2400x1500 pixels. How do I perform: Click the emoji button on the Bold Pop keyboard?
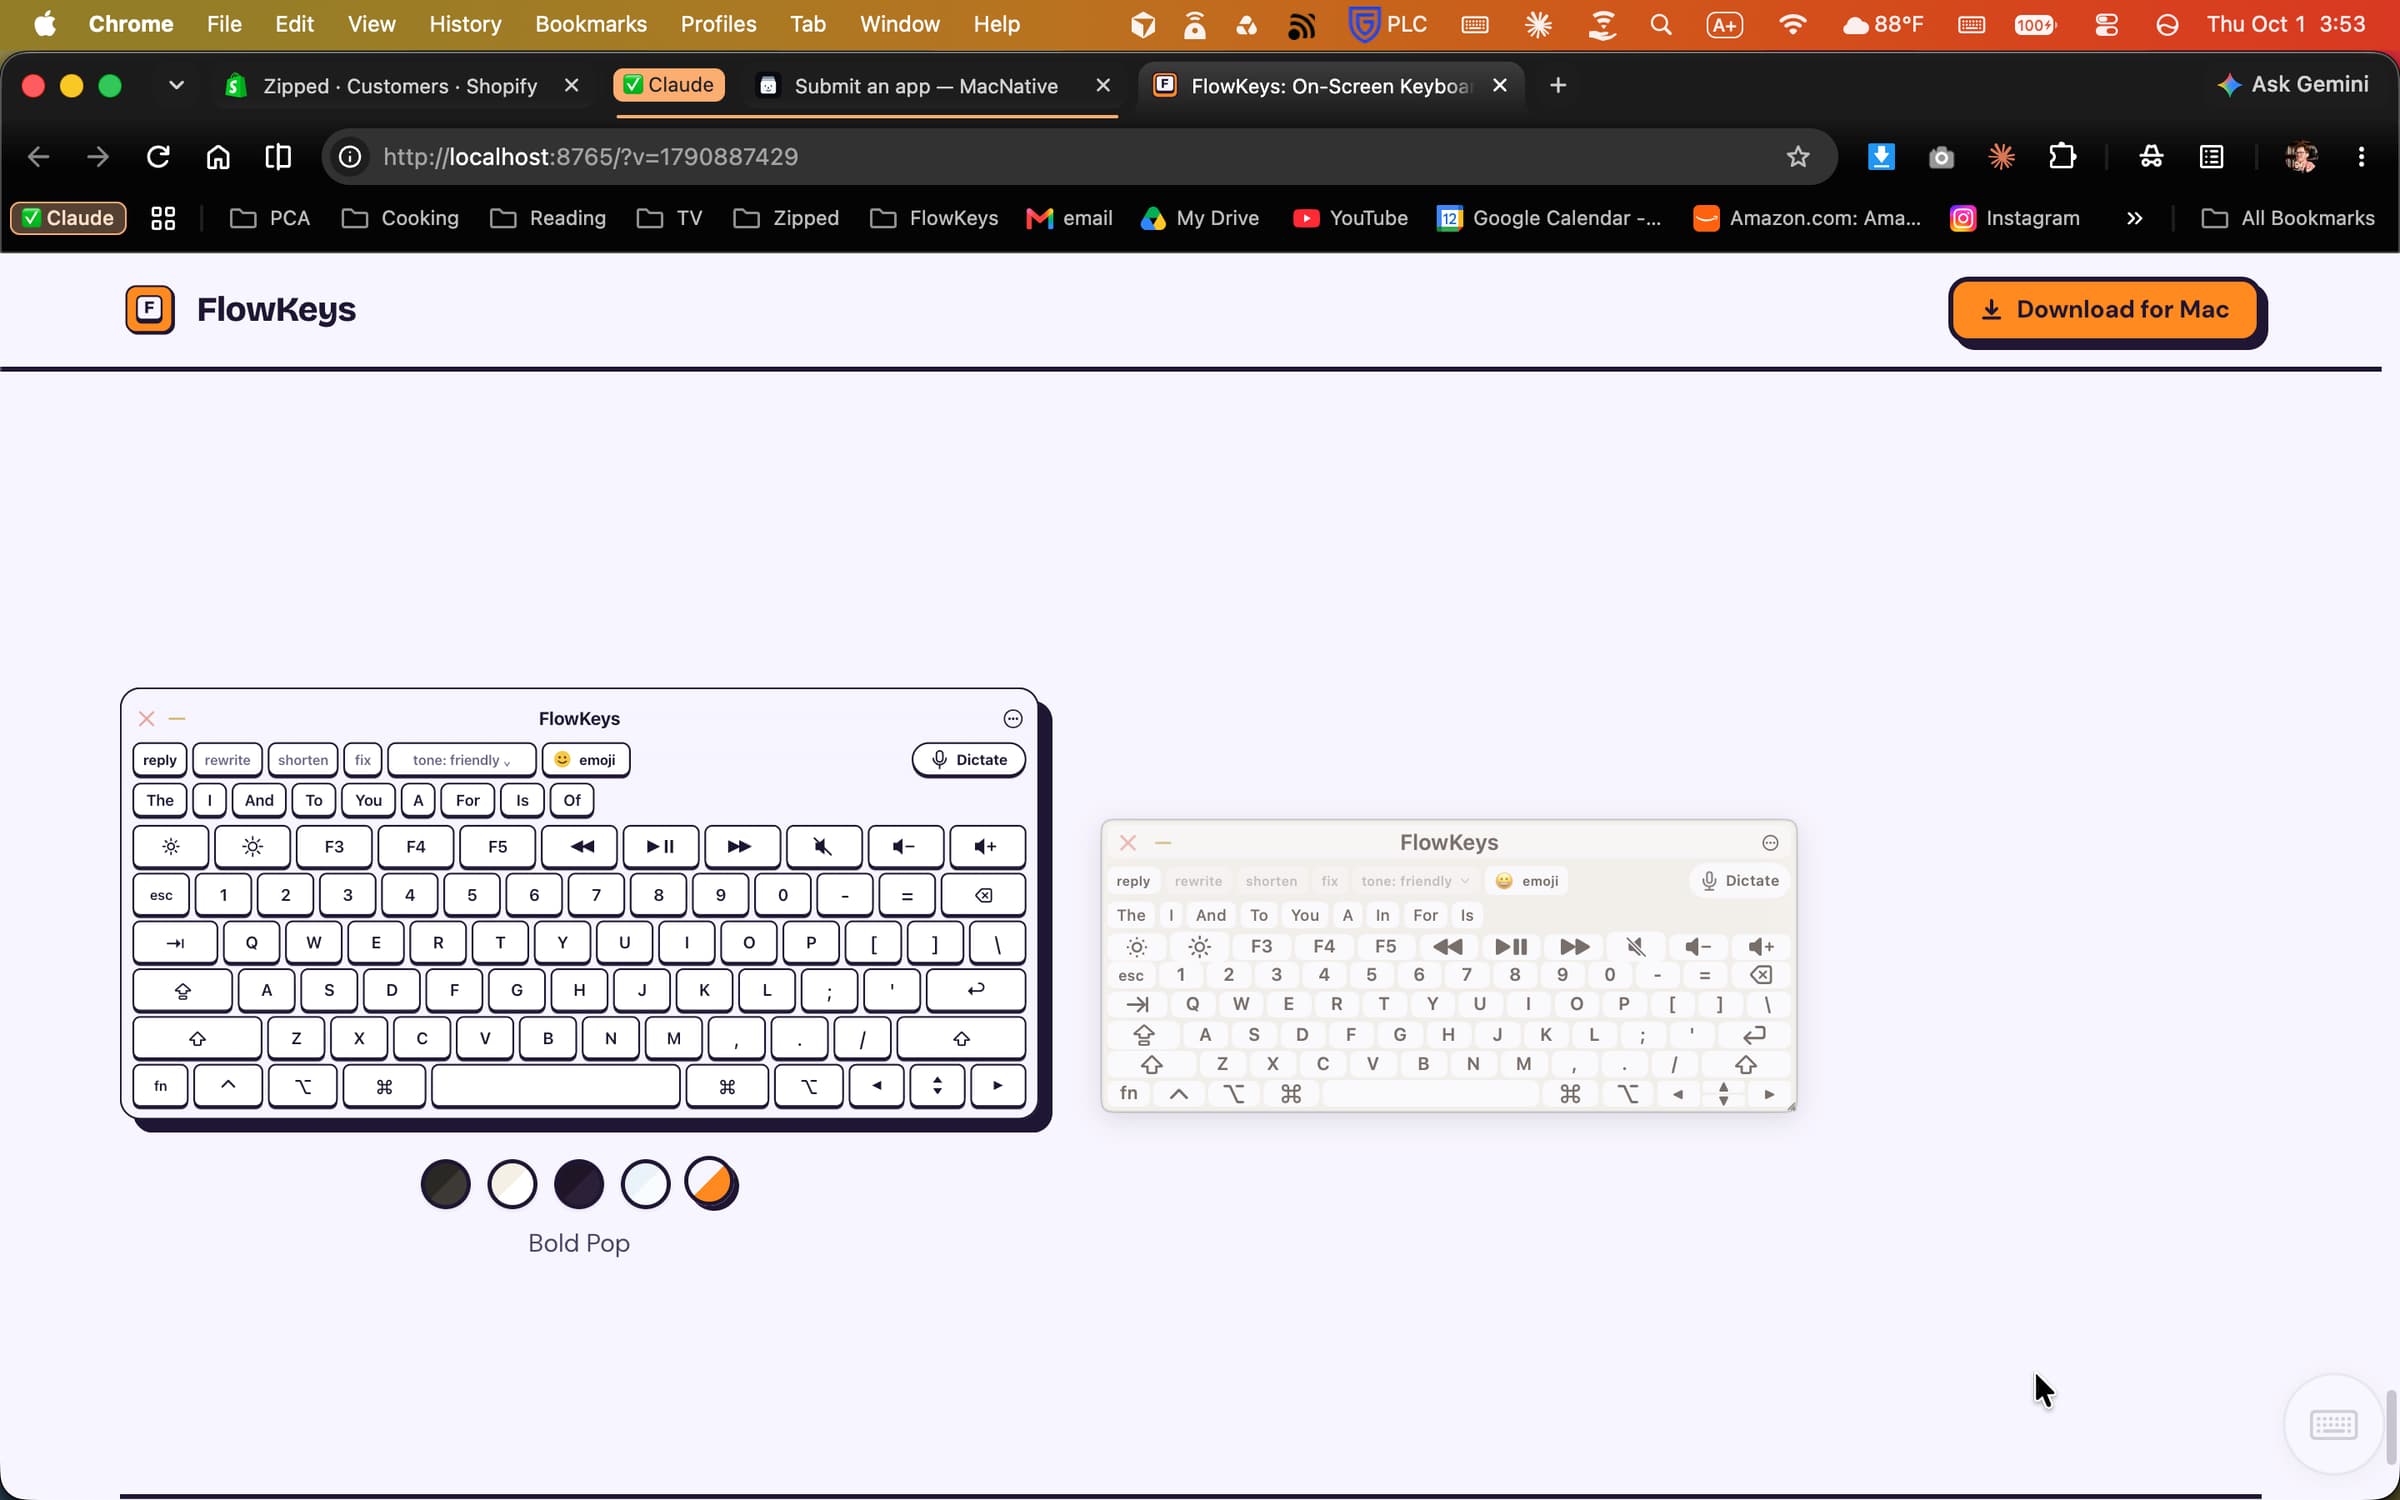point(585,760)
